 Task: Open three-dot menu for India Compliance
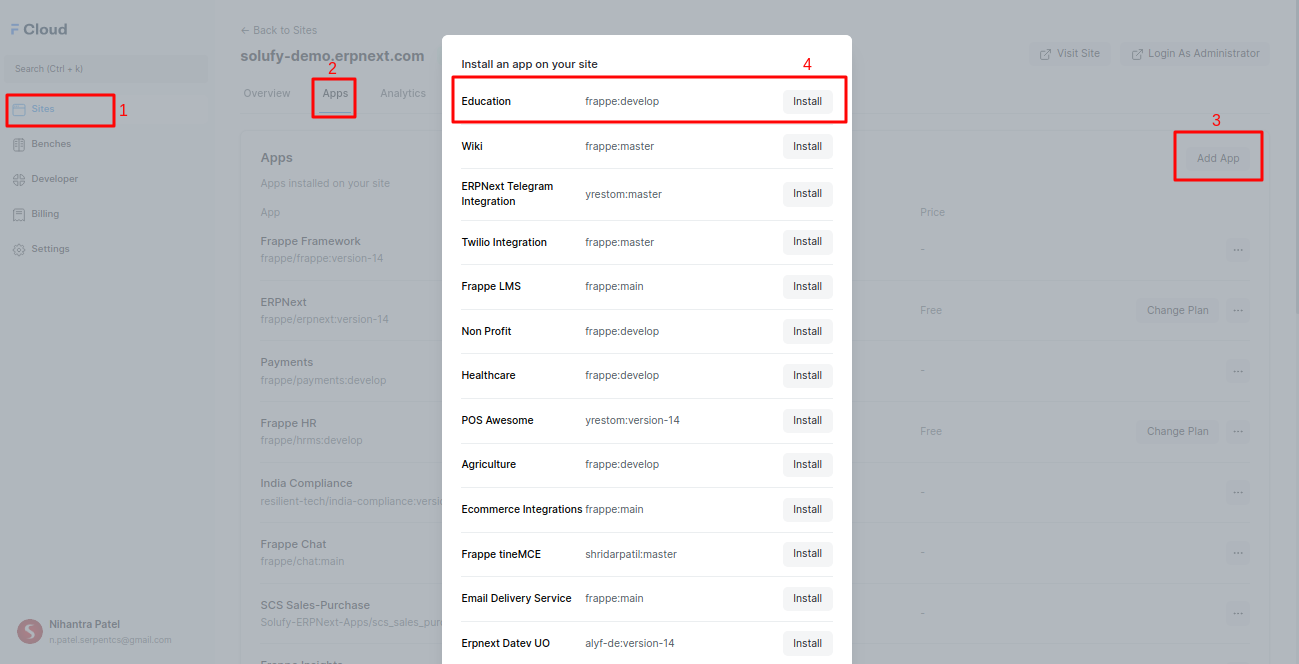1238,492
